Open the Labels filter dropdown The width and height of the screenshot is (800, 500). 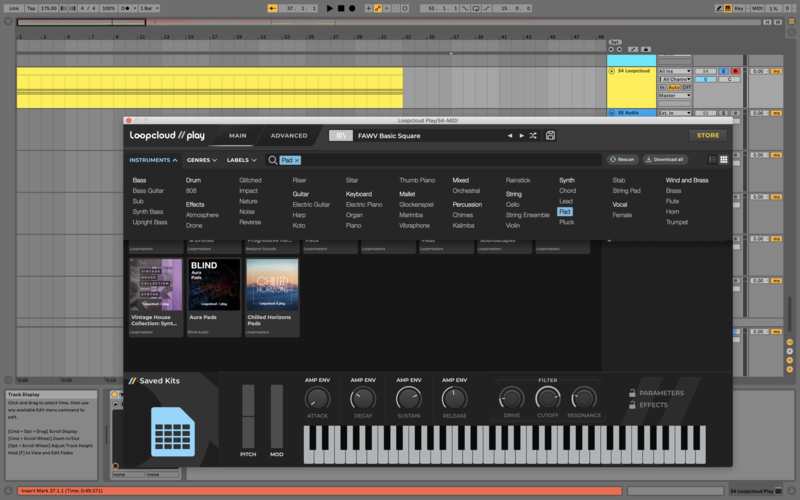(241, 160)
